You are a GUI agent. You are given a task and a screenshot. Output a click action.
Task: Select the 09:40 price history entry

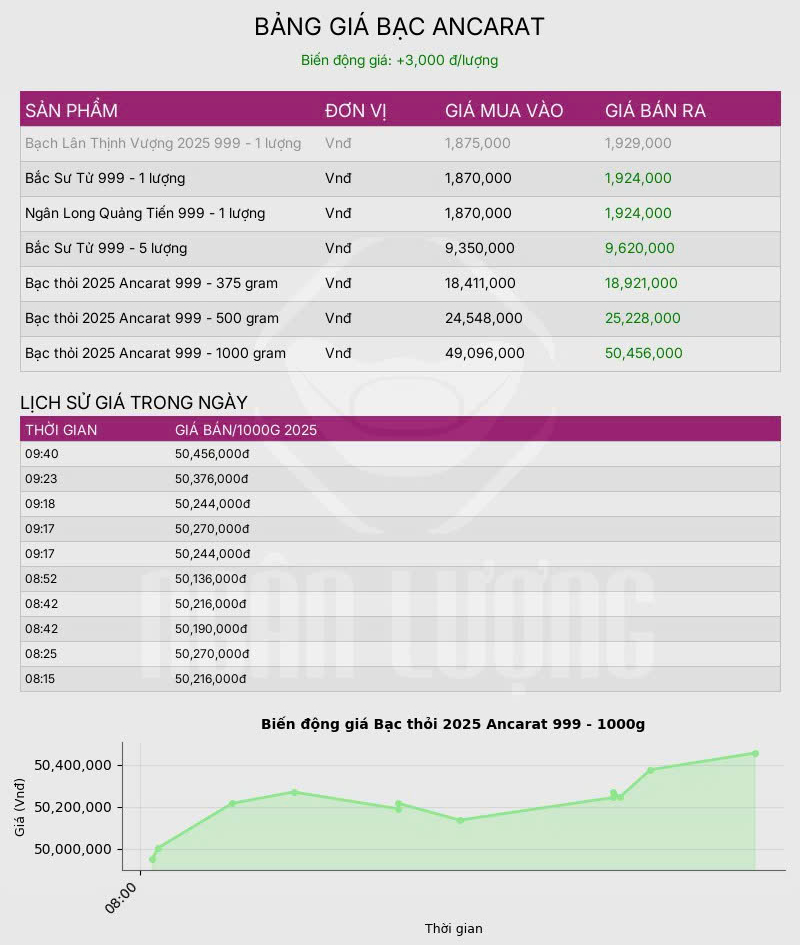[x=42, y=454]
